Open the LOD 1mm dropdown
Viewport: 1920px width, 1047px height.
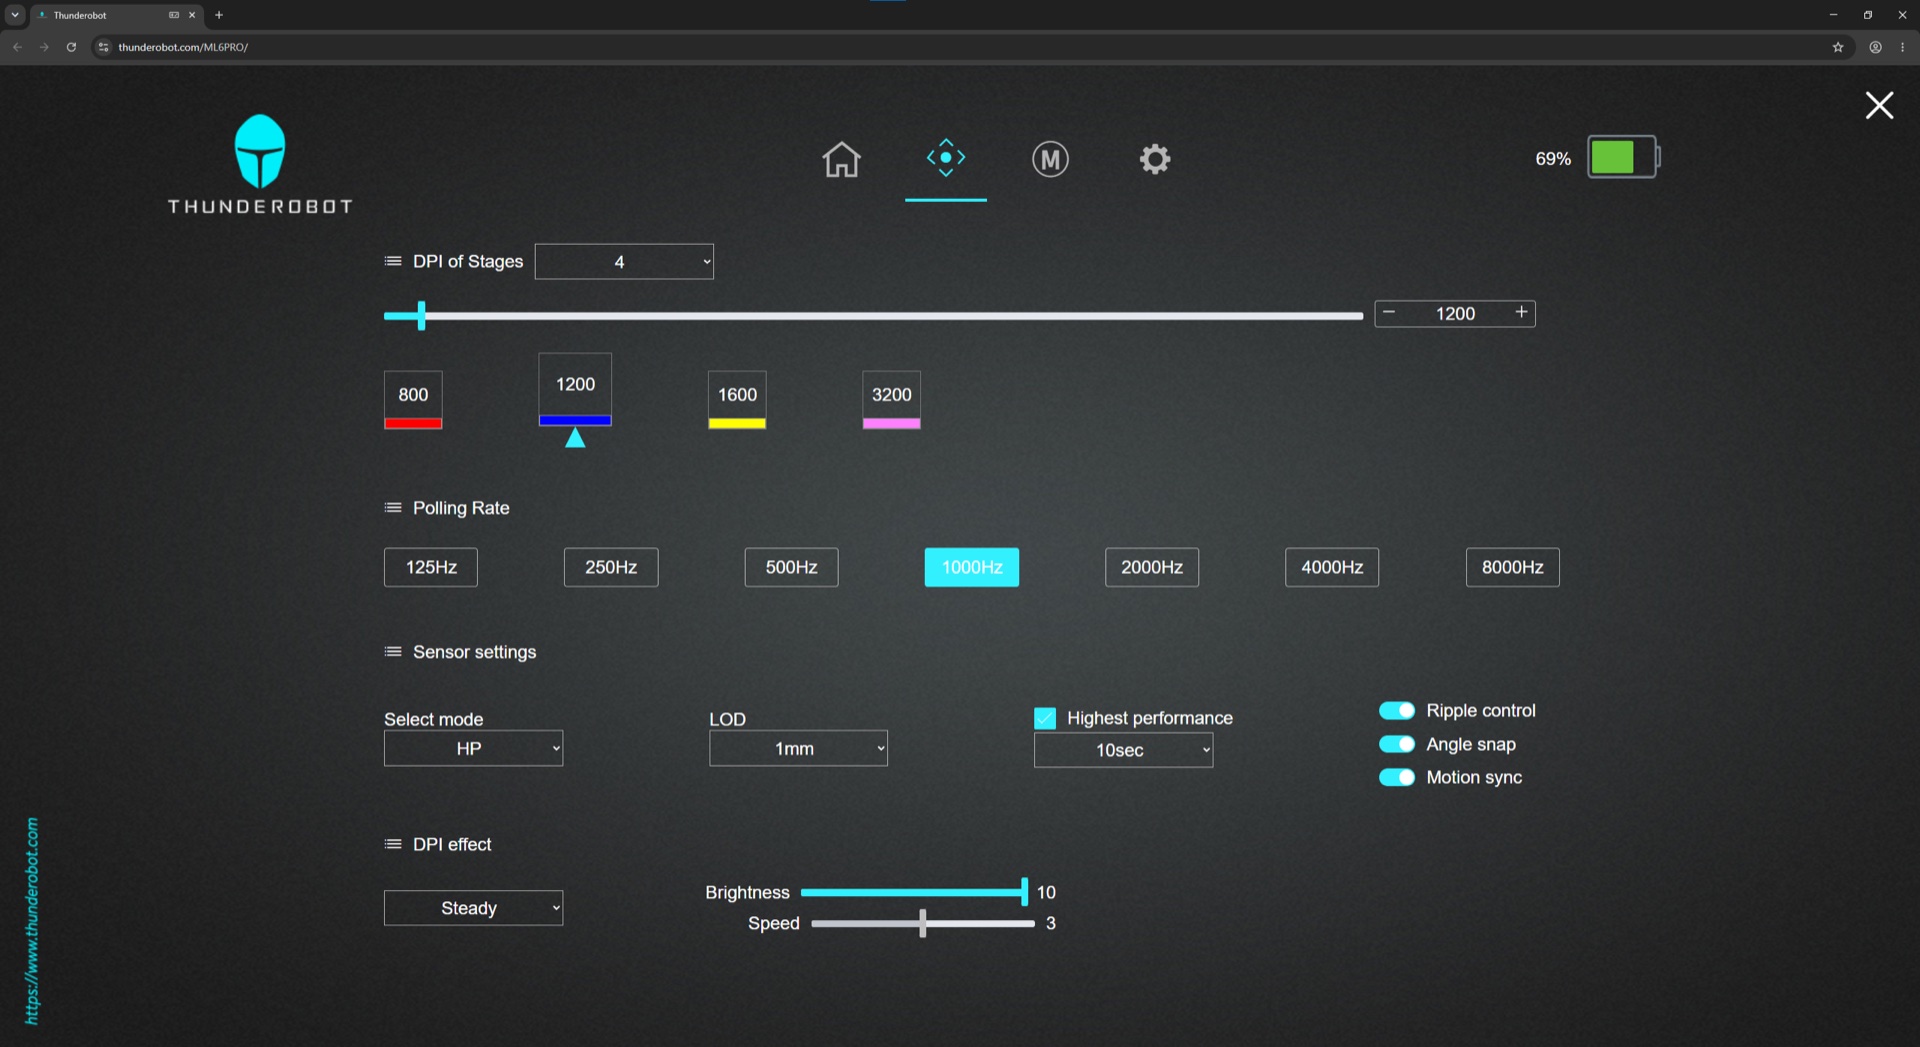tap(798, 748)
